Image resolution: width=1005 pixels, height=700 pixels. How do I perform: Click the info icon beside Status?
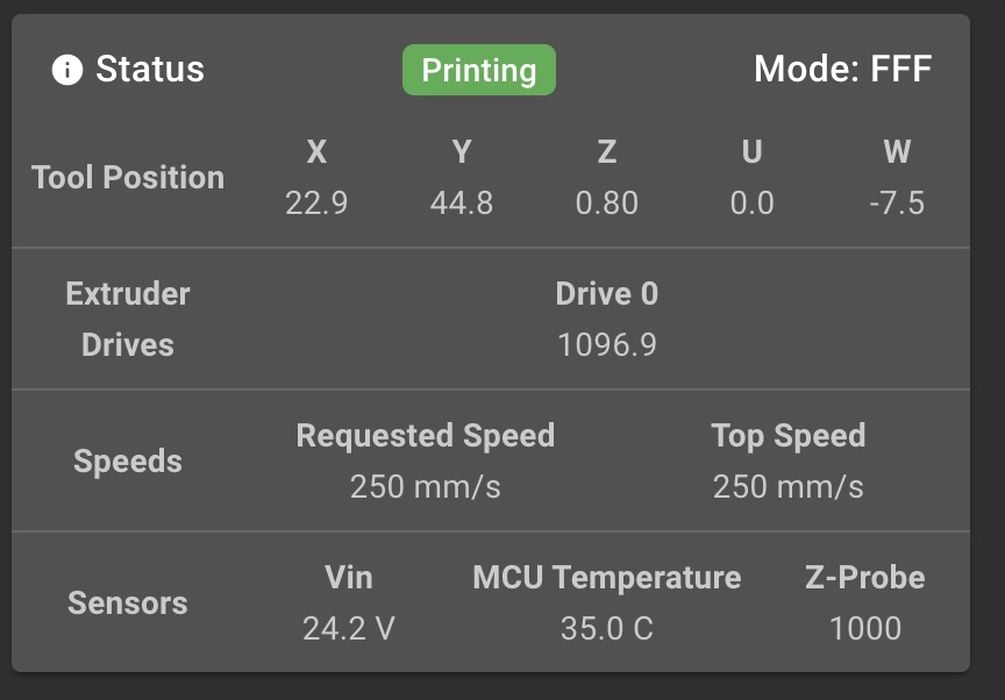67,70
